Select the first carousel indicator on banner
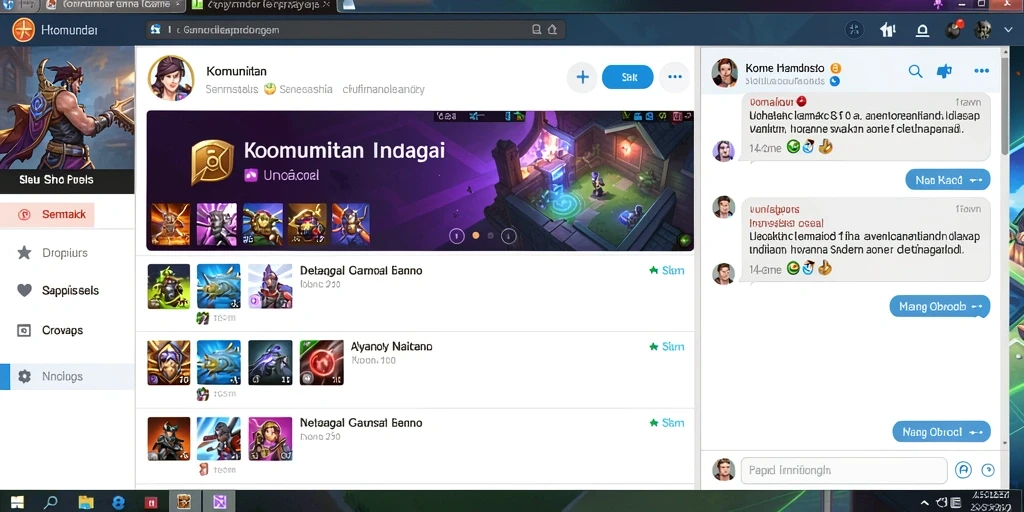The width and height of the screenshot is (1024, 512). point(456,236)
